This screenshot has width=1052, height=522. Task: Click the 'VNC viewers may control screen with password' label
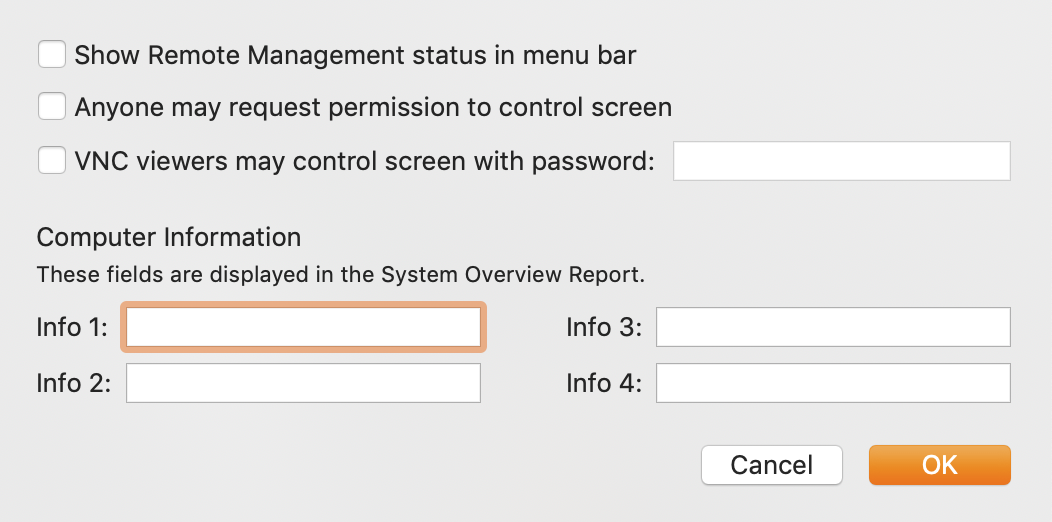pos(364,161)
